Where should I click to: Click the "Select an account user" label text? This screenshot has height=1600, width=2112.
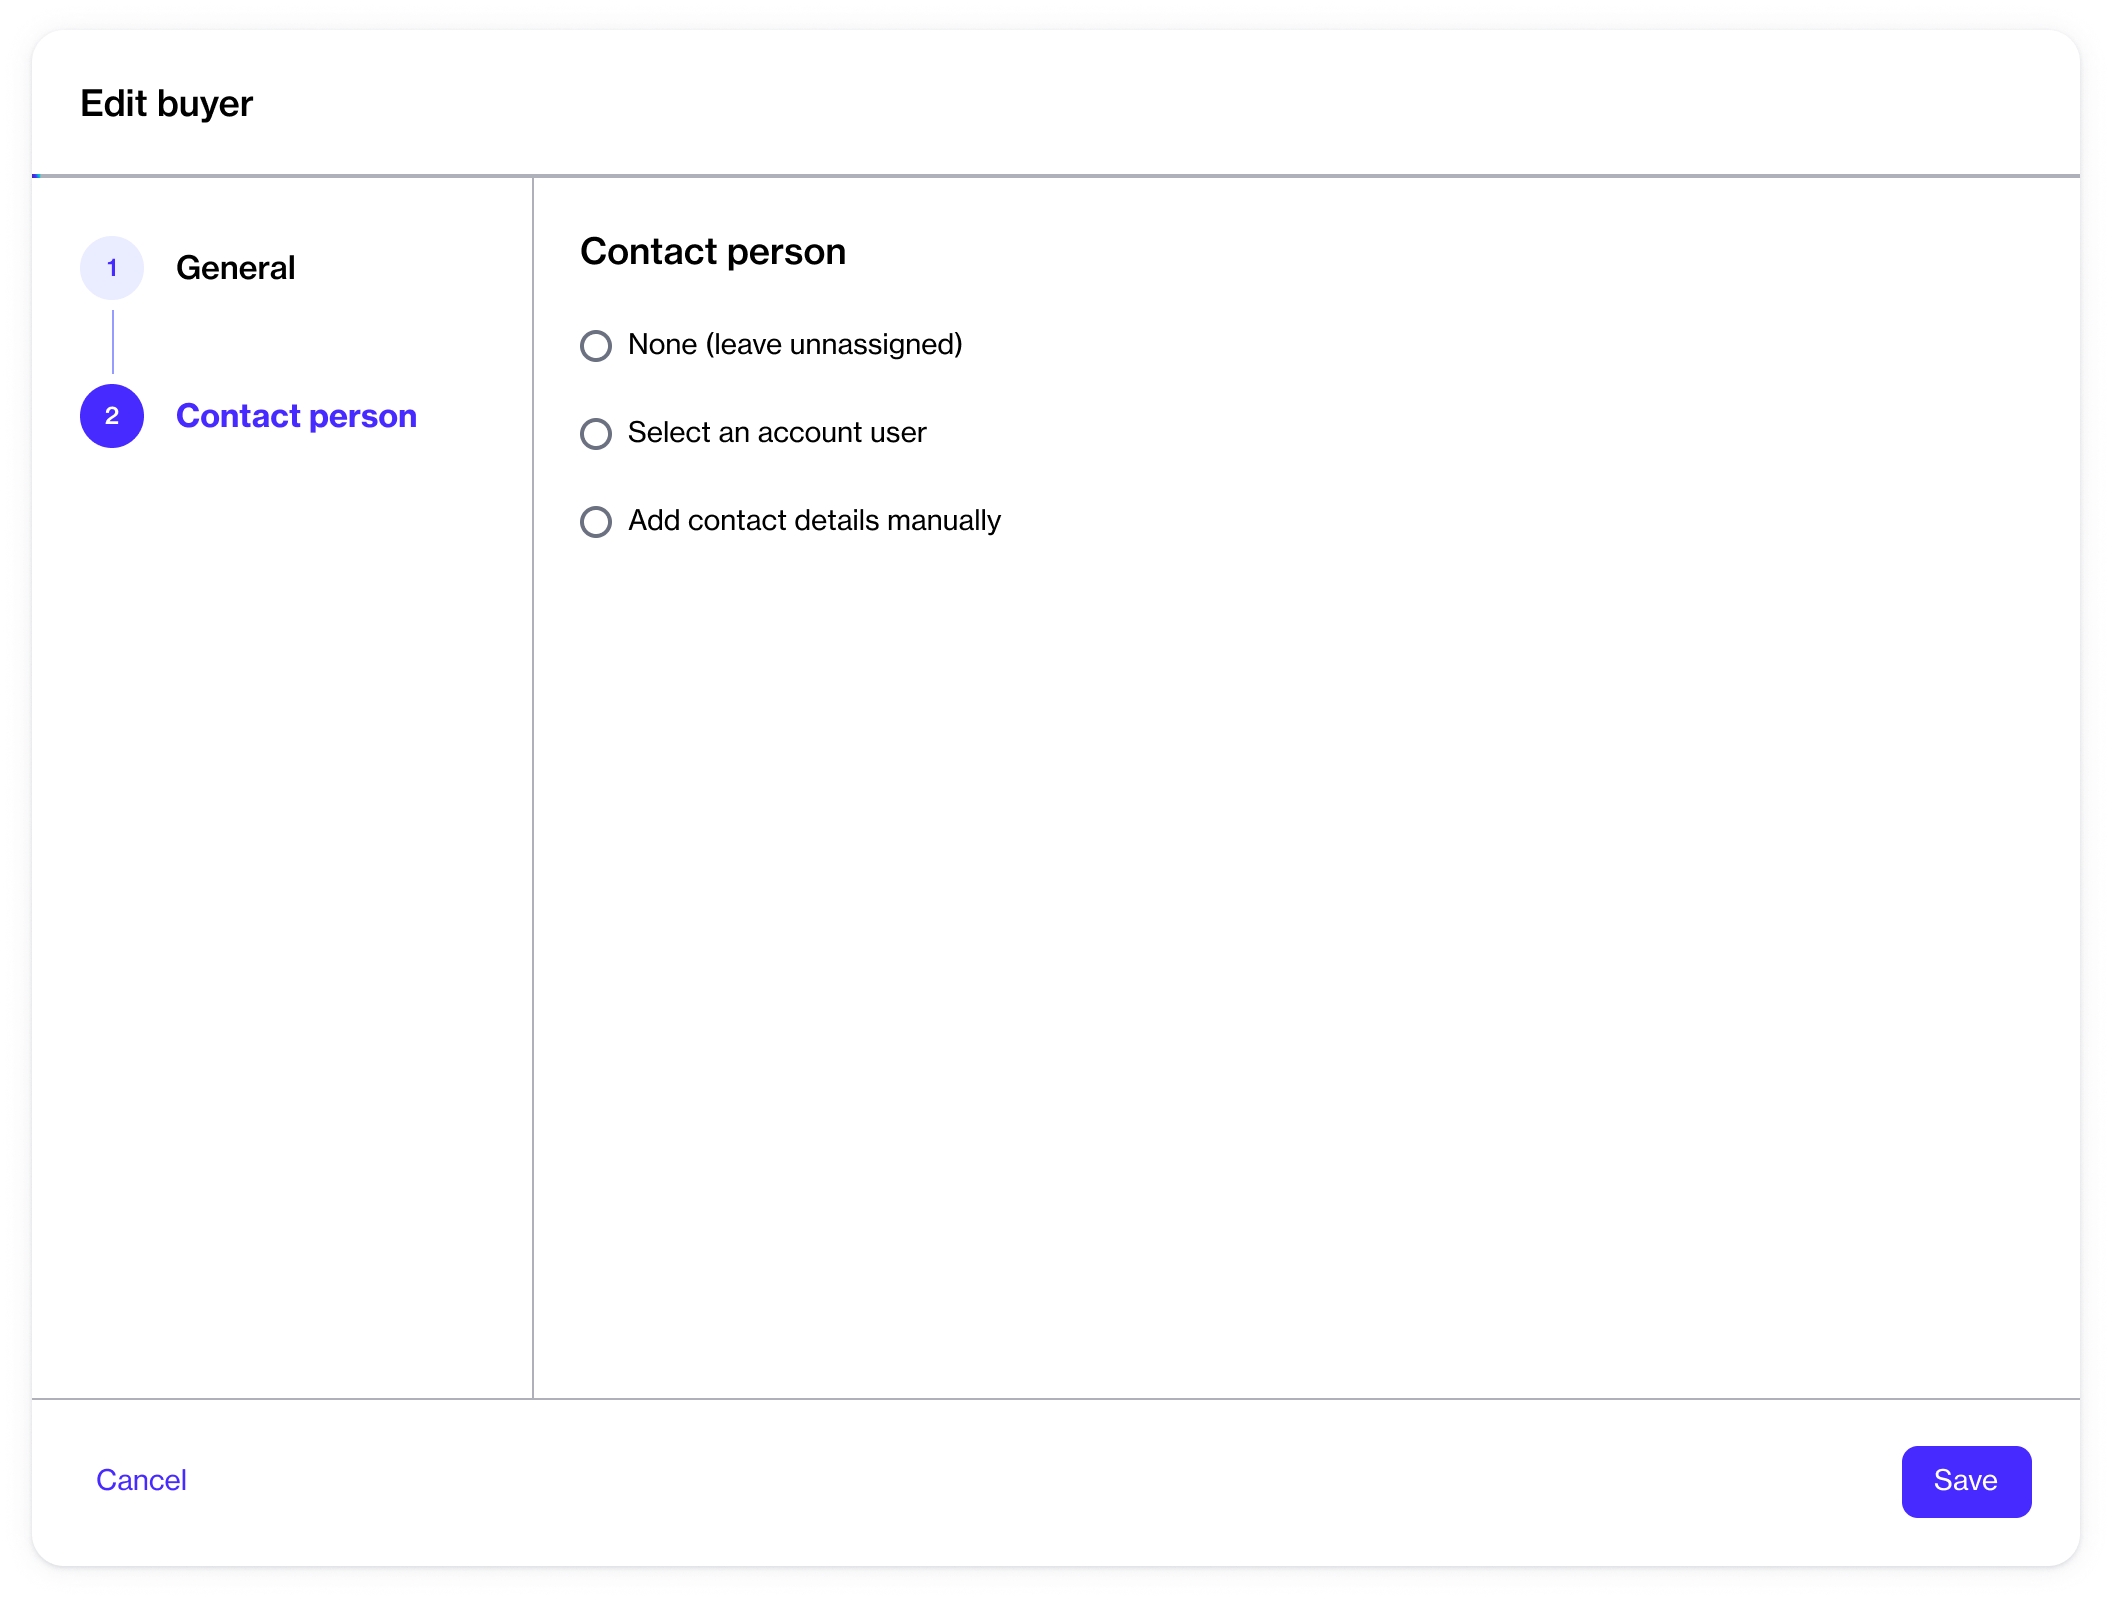777,433
